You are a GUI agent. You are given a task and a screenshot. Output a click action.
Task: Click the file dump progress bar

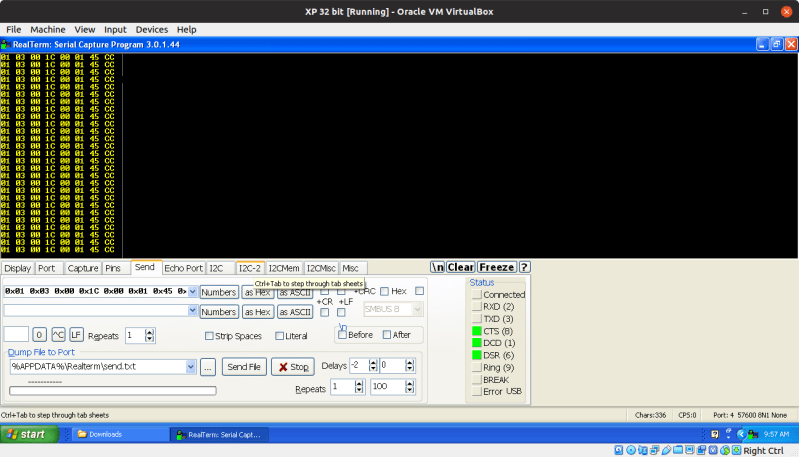point(113,391)
